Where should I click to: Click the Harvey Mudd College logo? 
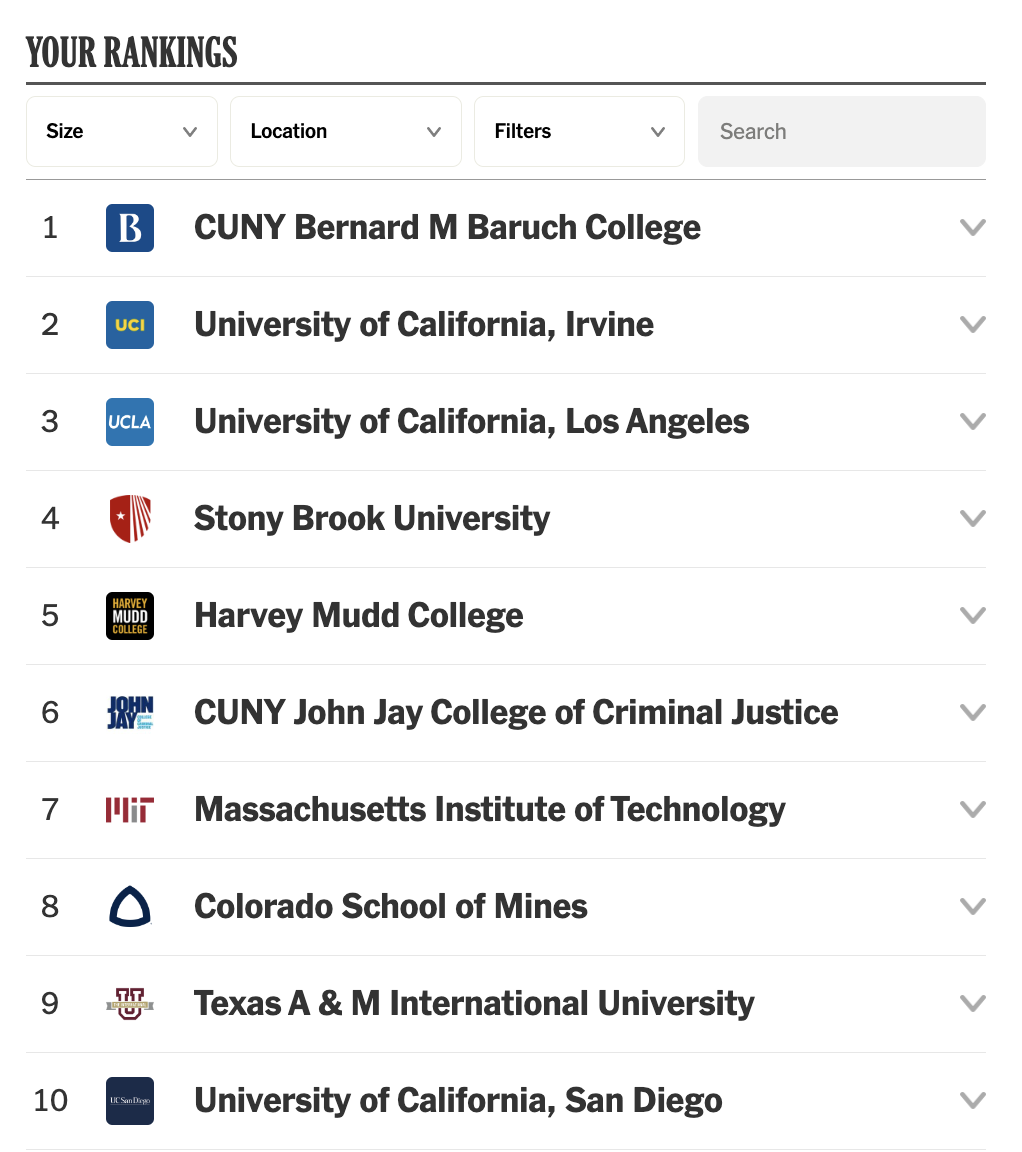pos(130,616)
